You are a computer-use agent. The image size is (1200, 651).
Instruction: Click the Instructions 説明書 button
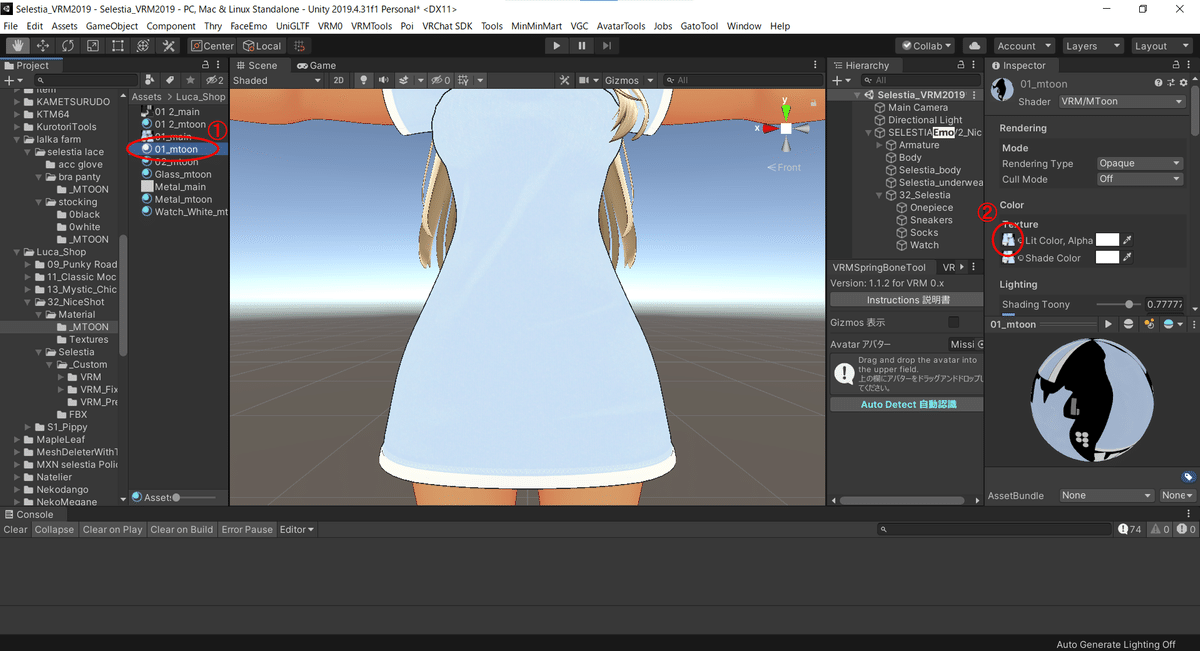(x=908, y=300)
